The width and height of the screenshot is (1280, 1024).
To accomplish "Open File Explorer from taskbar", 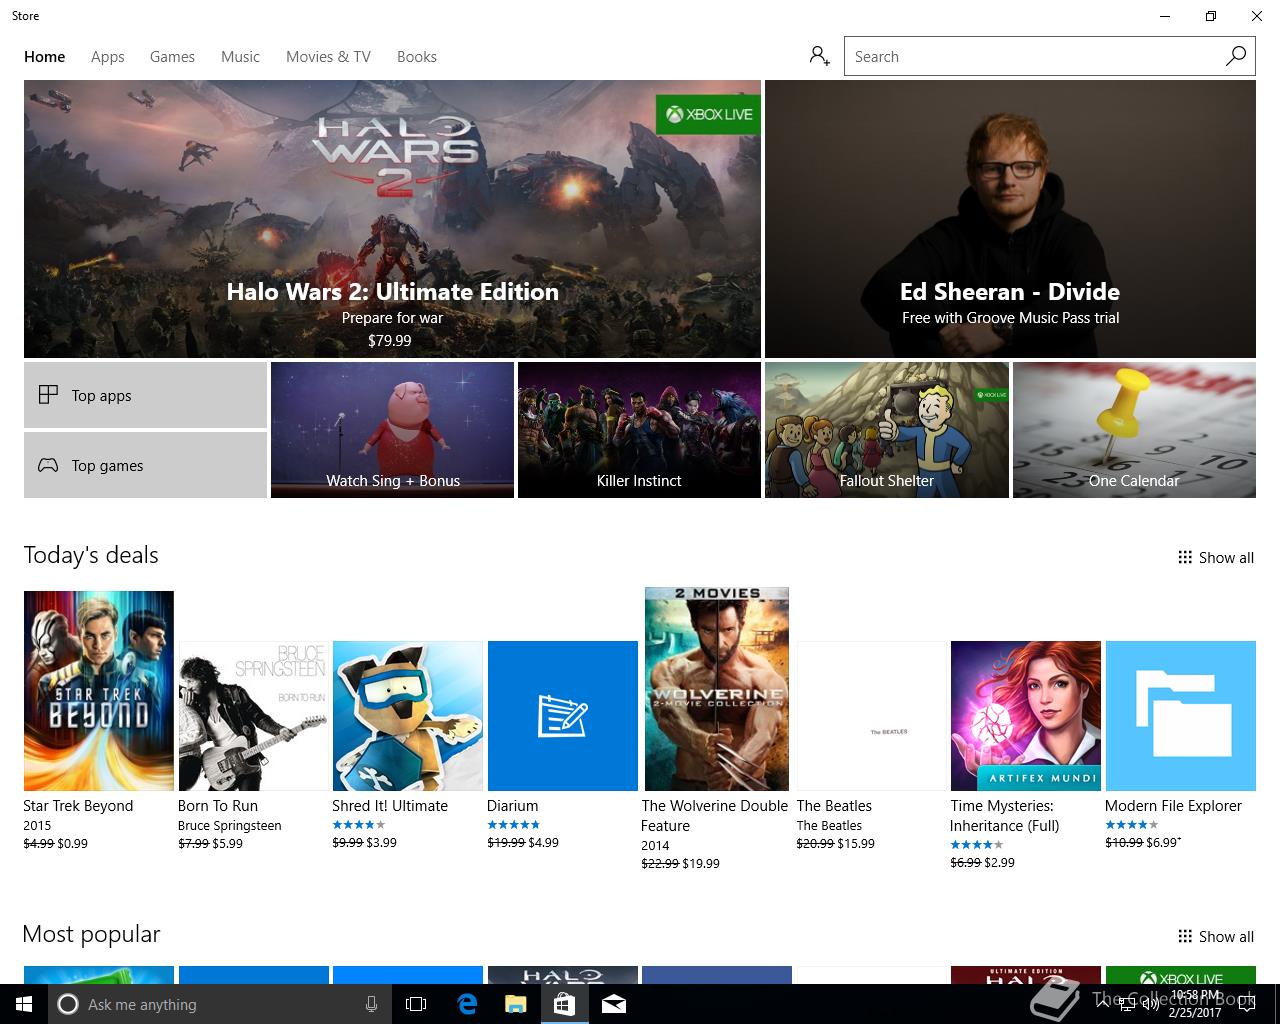I will pos(515,1004).
